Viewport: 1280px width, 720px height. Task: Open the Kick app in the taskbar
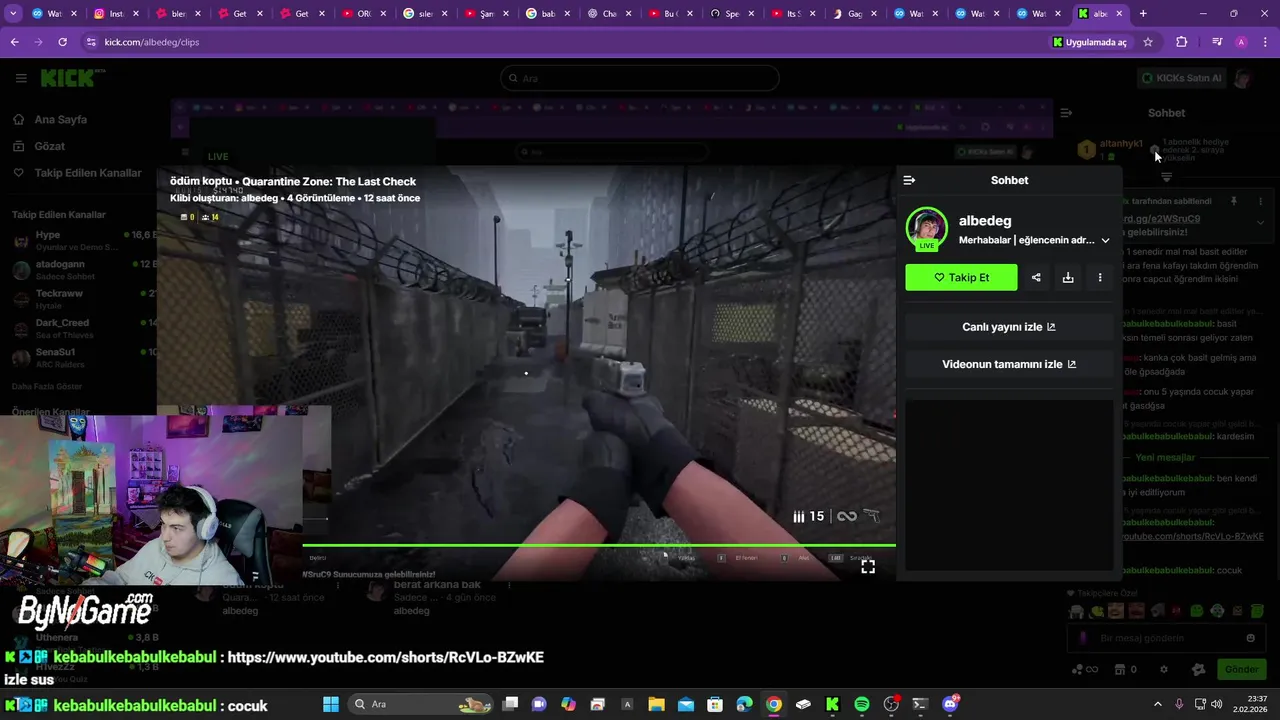click(x=832, y=704)
